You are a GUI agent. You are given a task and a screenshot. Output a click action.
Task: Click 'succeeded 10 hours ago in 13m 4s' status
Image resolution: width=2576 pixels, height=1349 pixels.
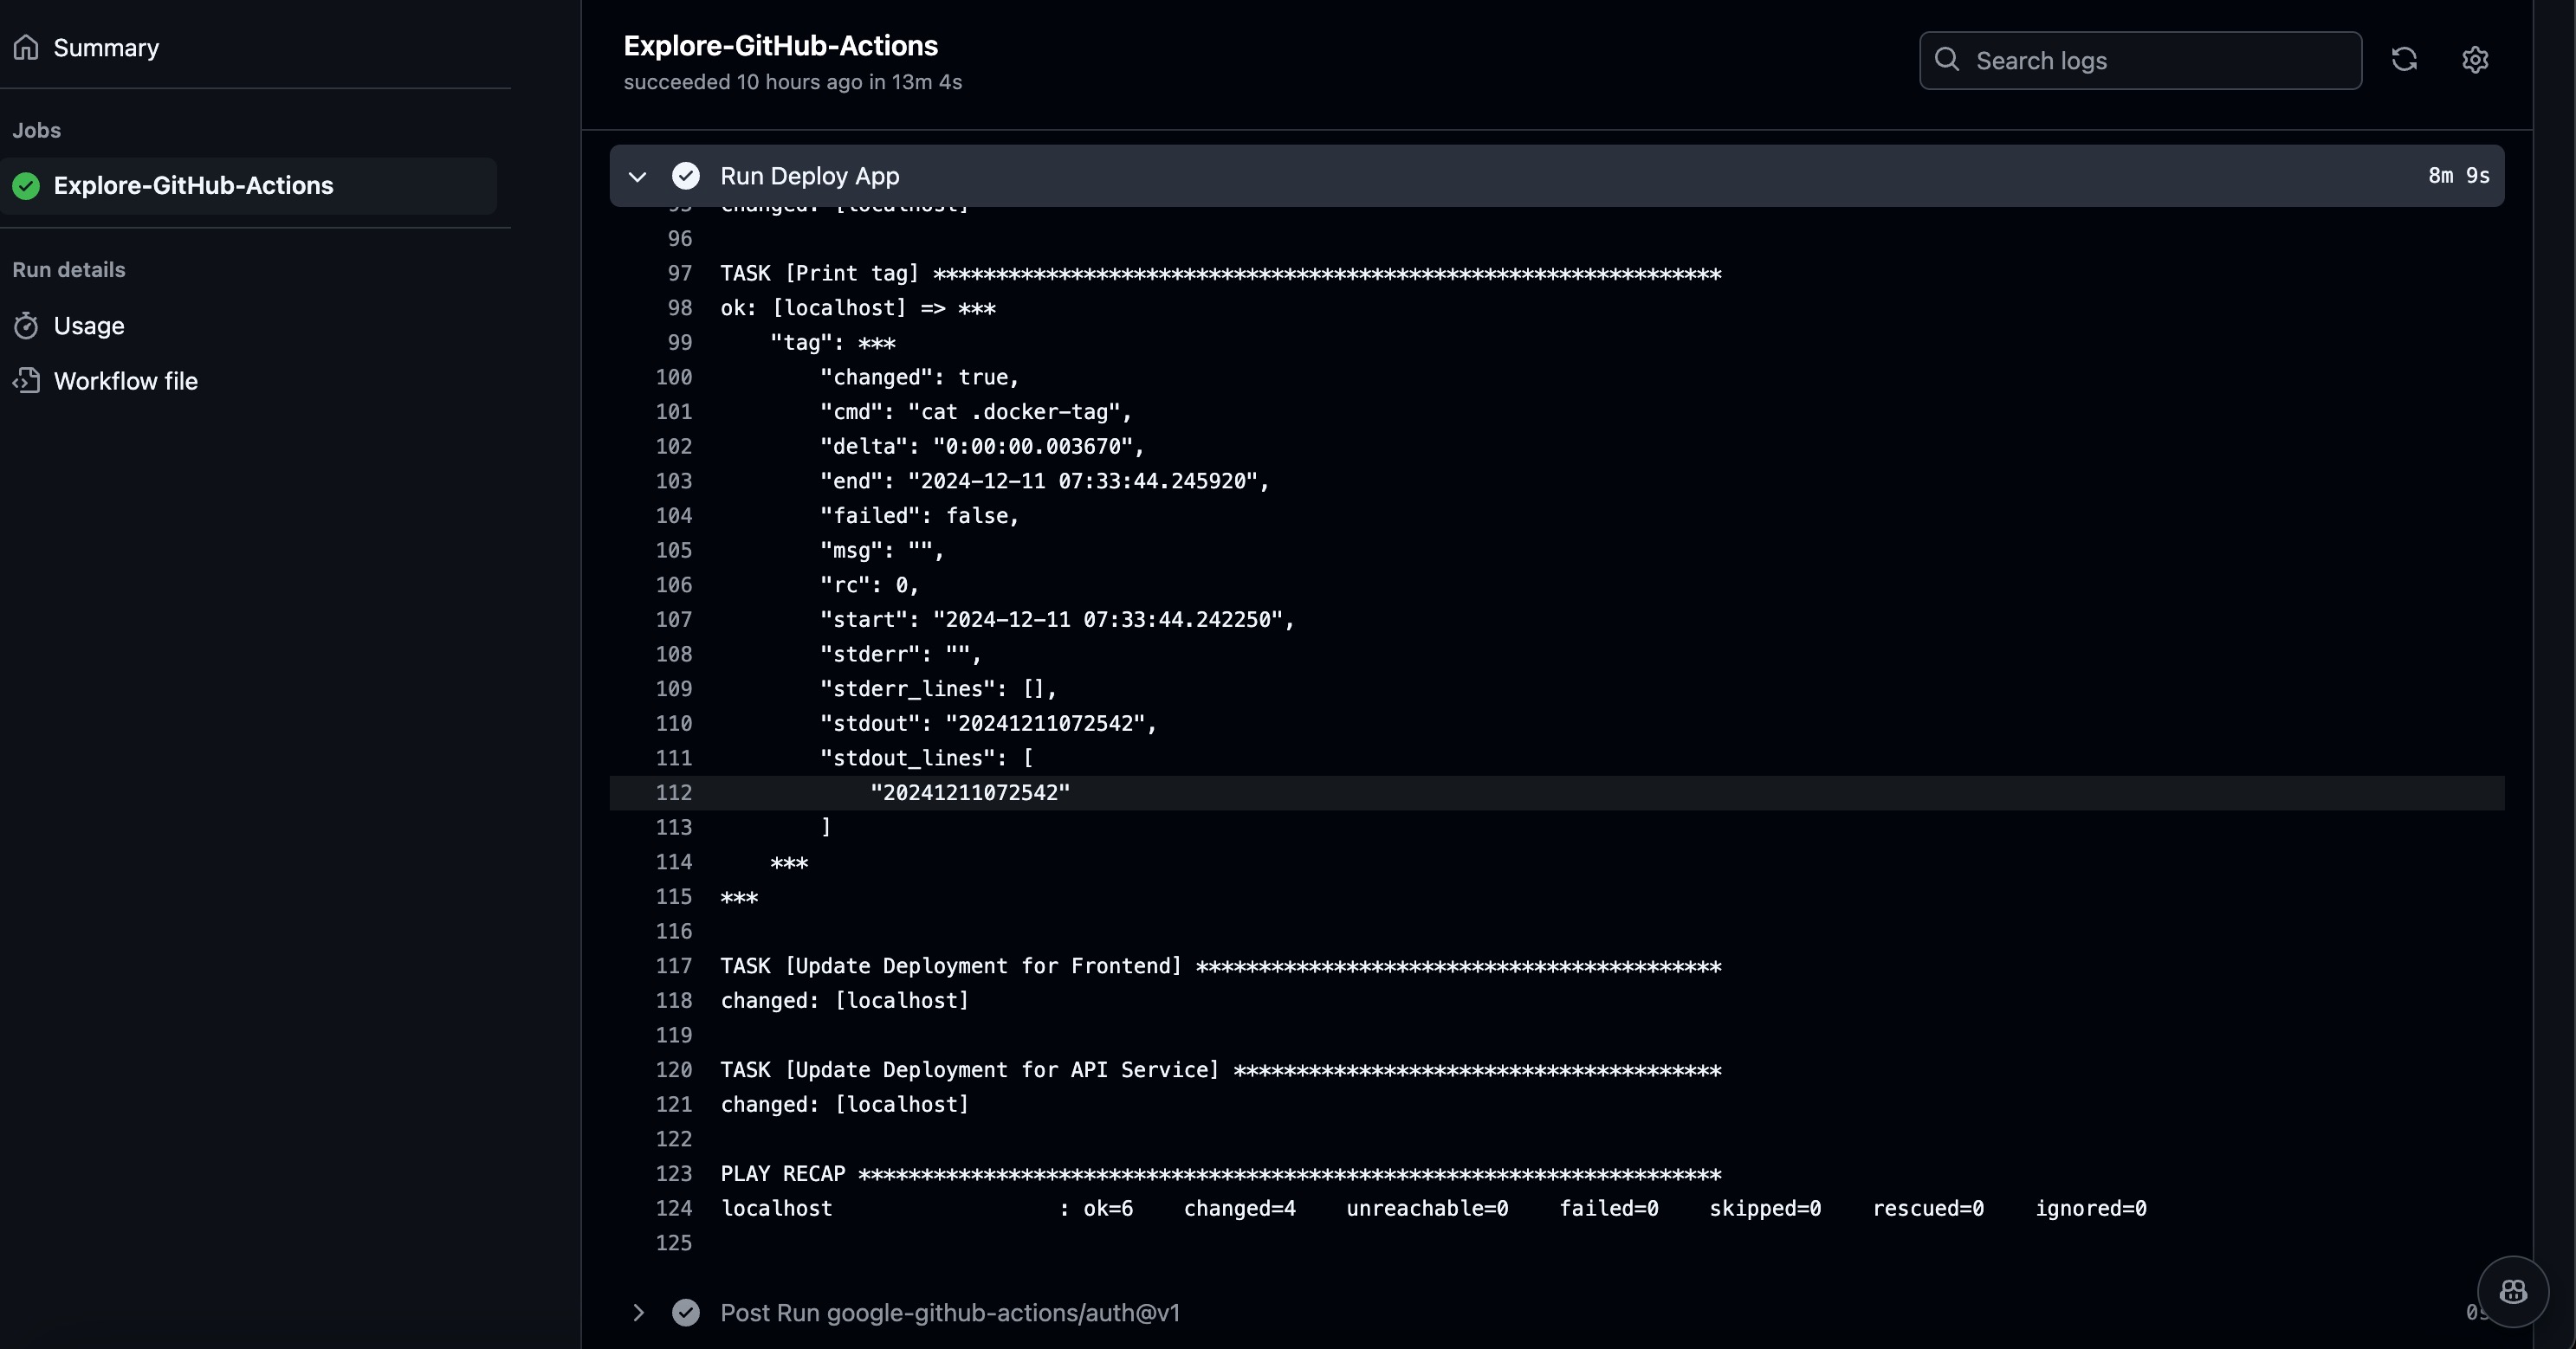point(793,82)
